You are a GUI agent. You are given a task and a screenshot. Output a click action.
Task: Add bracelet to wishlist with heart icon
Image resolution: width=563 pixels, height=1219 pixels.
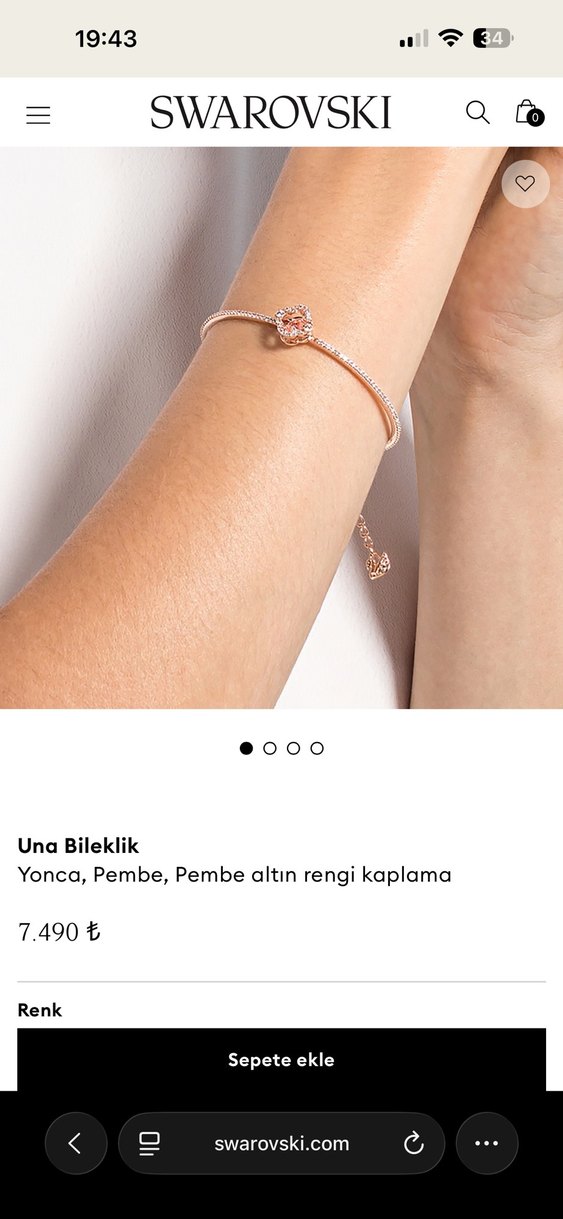(x=525, y=184)
